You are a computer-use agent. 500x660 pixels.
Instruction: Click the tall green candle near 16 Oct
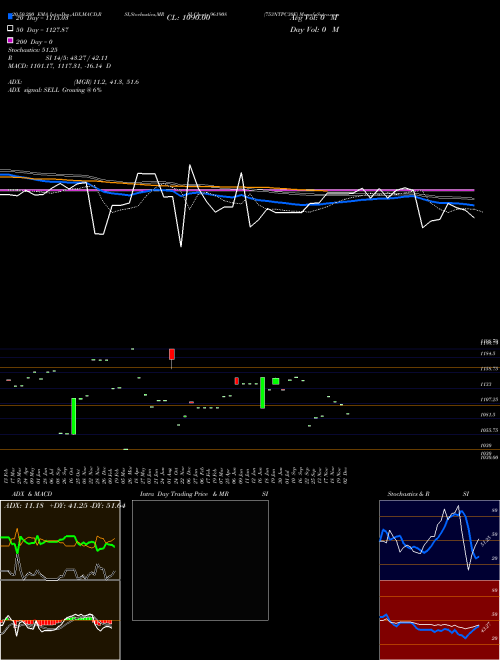point(74,416)
